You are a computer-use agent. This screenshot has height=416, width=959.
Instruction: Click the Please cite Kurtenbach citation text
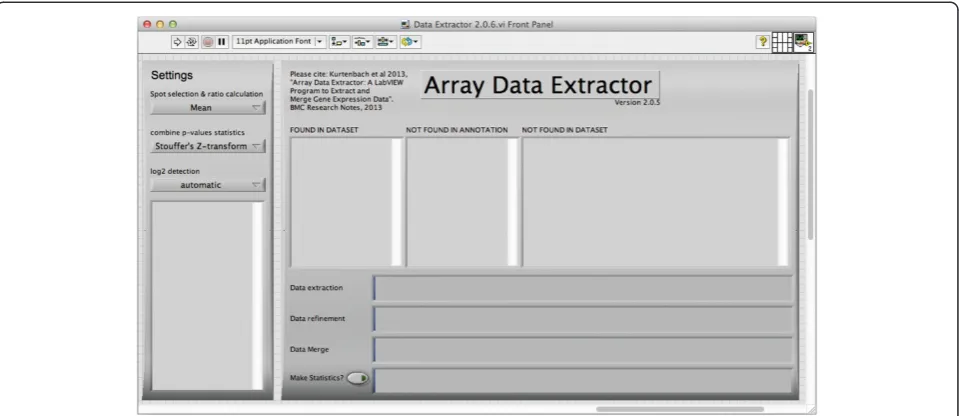[348, 90]
